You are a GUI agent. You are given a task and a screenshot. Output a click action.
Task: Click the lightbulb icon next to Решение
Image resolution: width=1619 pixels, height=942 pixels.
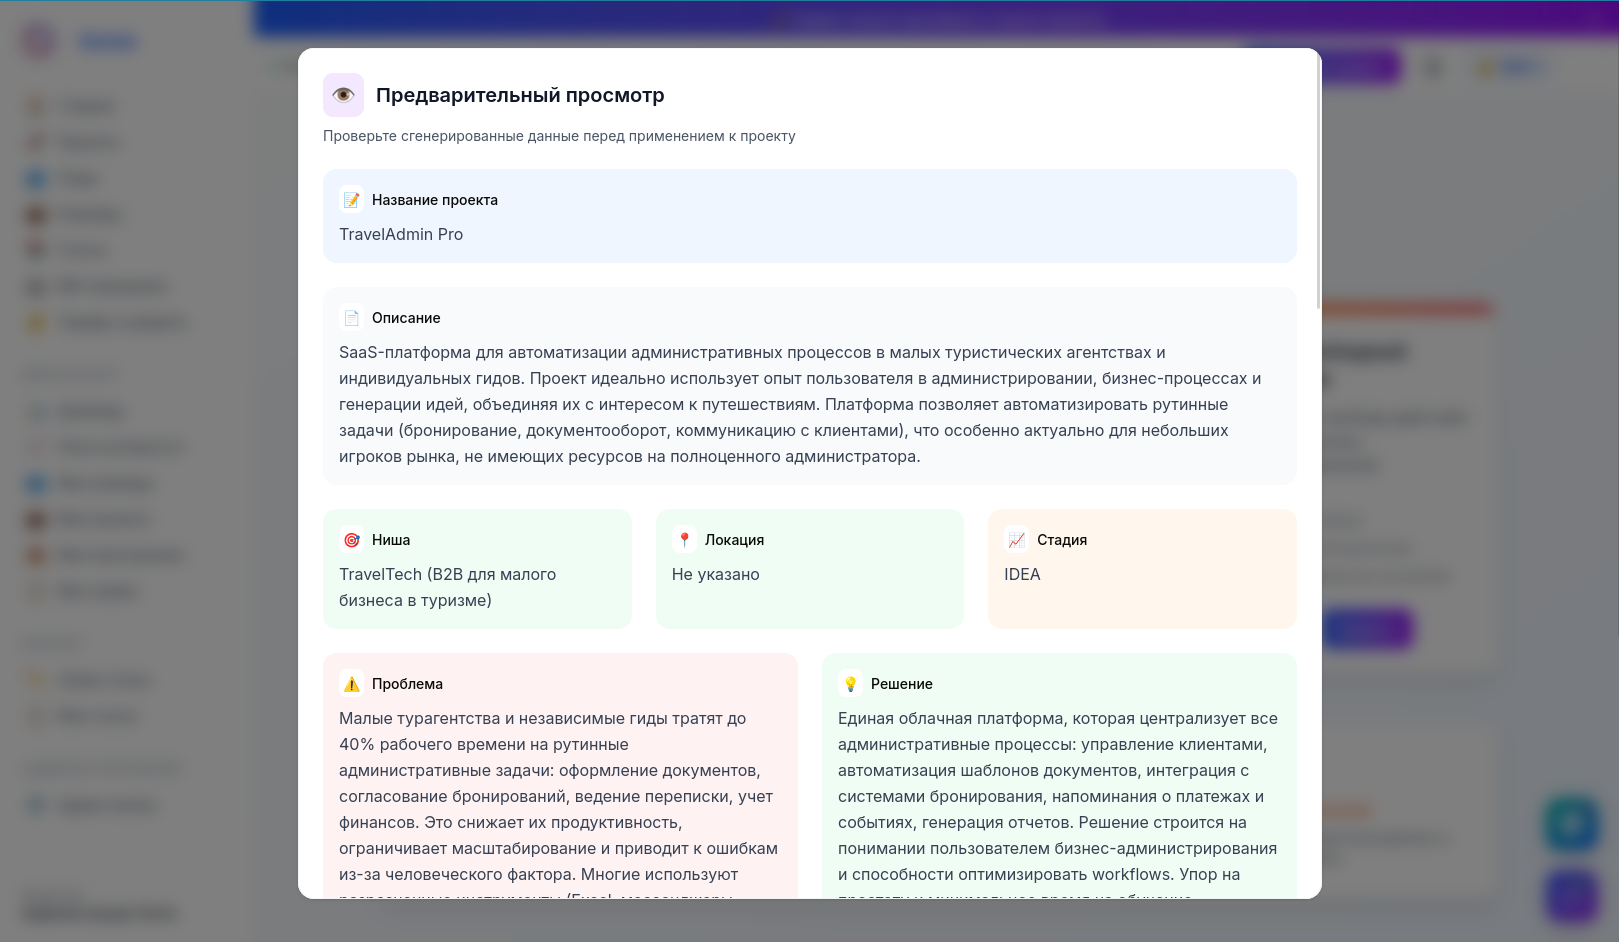click(850, 684)
